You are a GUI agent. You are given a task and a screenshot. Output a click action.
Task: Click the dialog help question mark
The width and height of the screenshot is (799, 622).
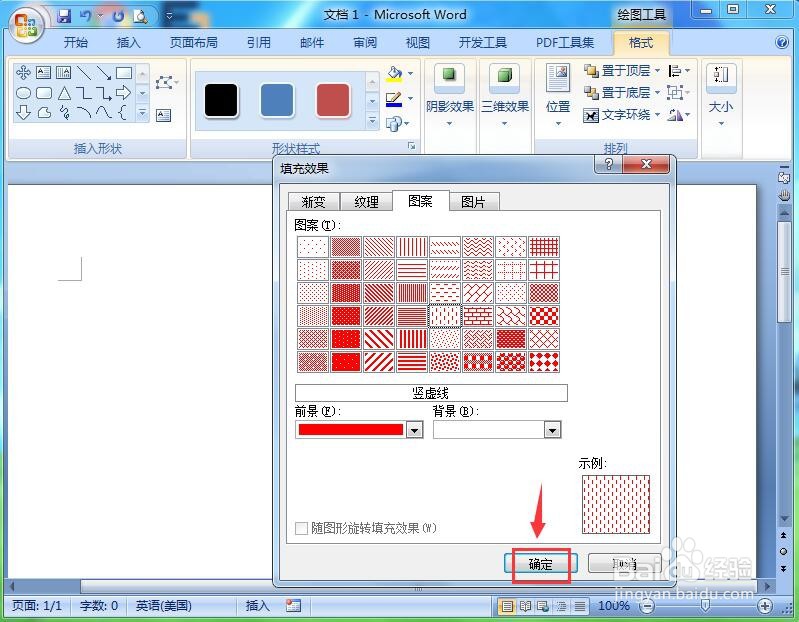click(x=608, y=164)
